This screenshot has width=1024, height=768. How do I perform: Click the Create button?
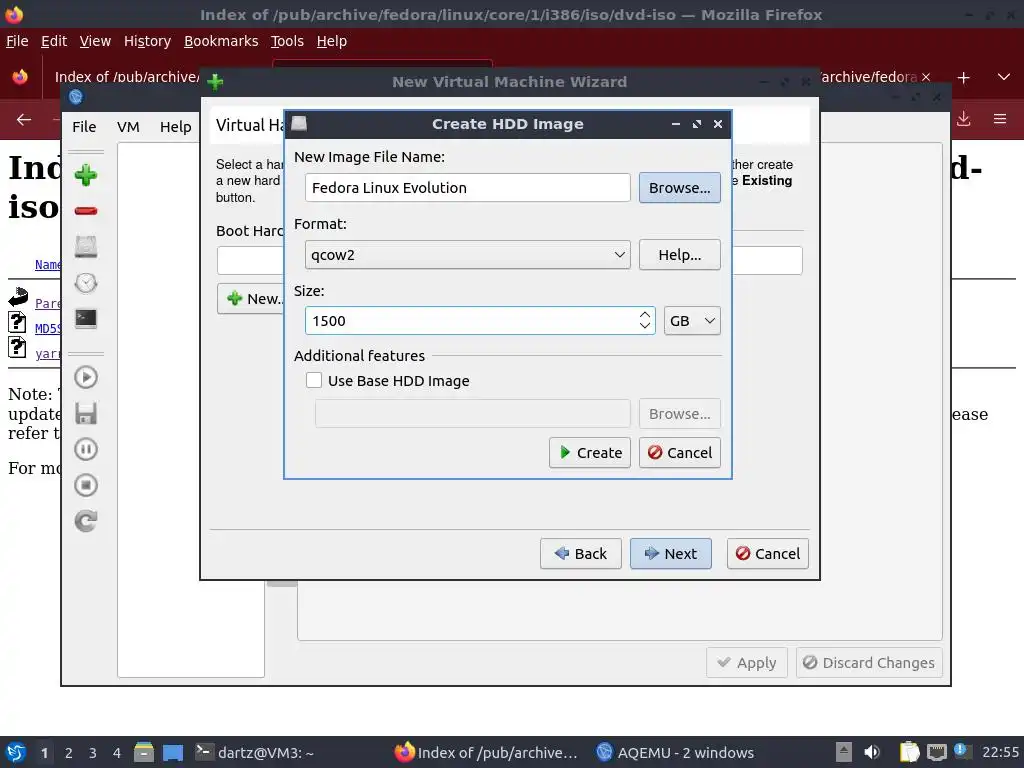(x=590, y=453)
